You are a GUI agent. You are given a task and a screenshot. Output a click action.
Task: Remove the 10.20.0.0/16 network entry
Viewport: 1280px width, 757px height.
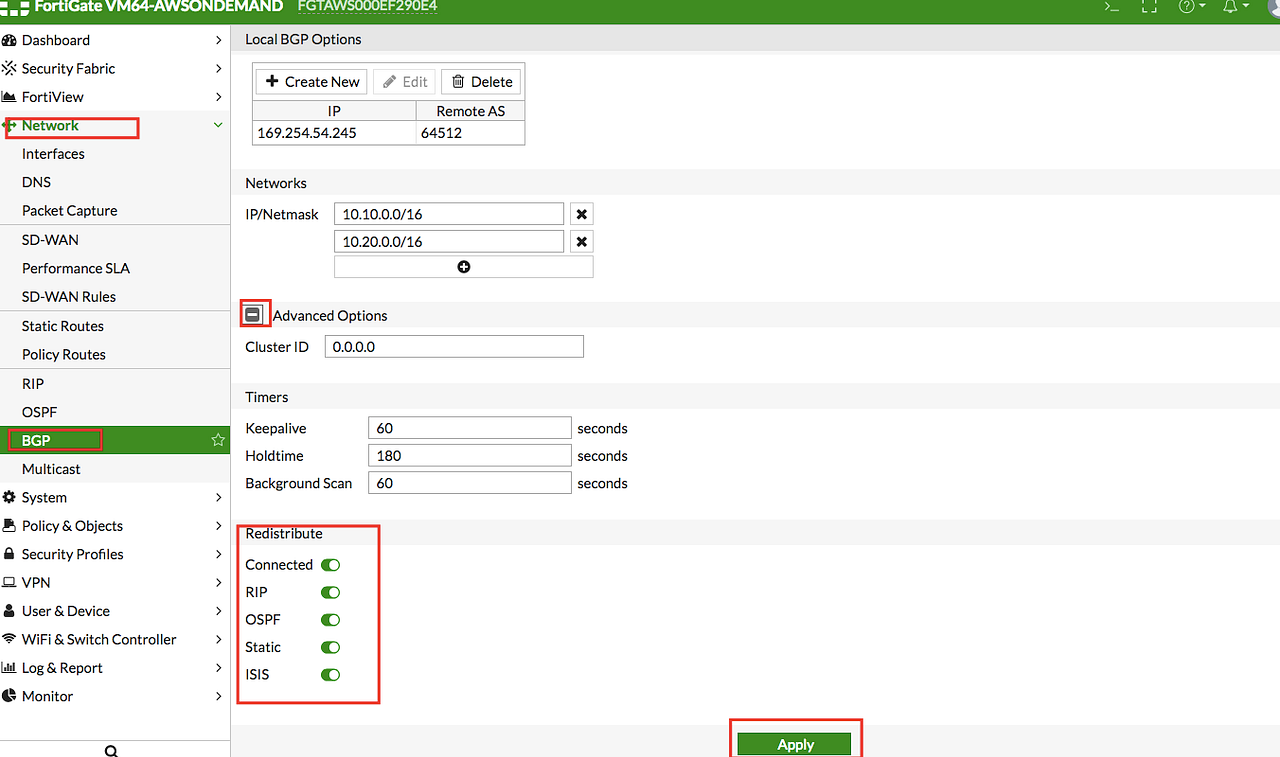pyautogui.click(x=581, y=242)
